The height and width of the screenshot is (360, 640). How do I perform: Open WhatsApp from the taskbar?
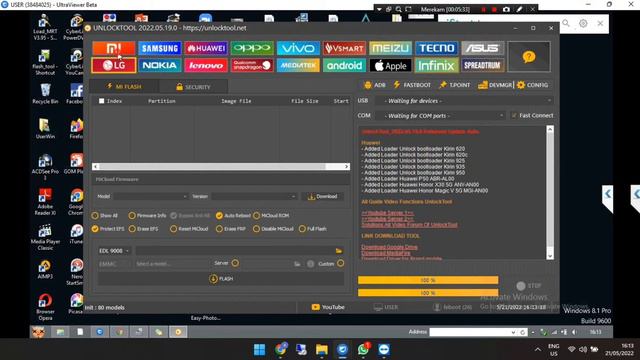click(363, 349)
